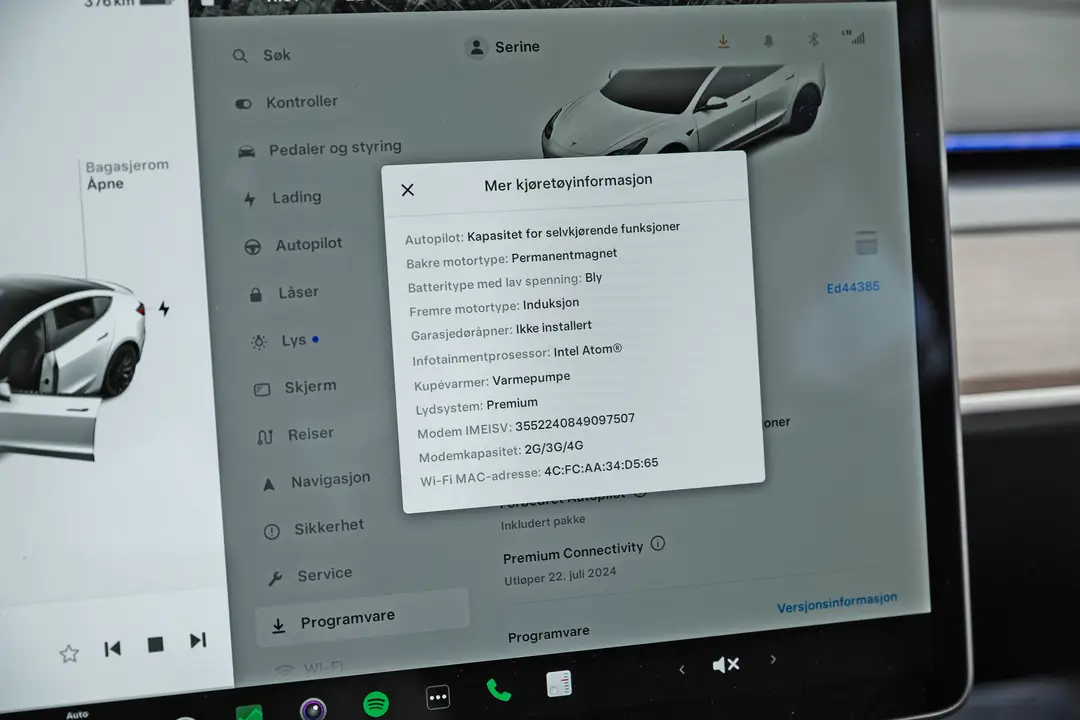The image size is (1080, 720).
Task: Stop media playback
Action: (x=156, y=644)
